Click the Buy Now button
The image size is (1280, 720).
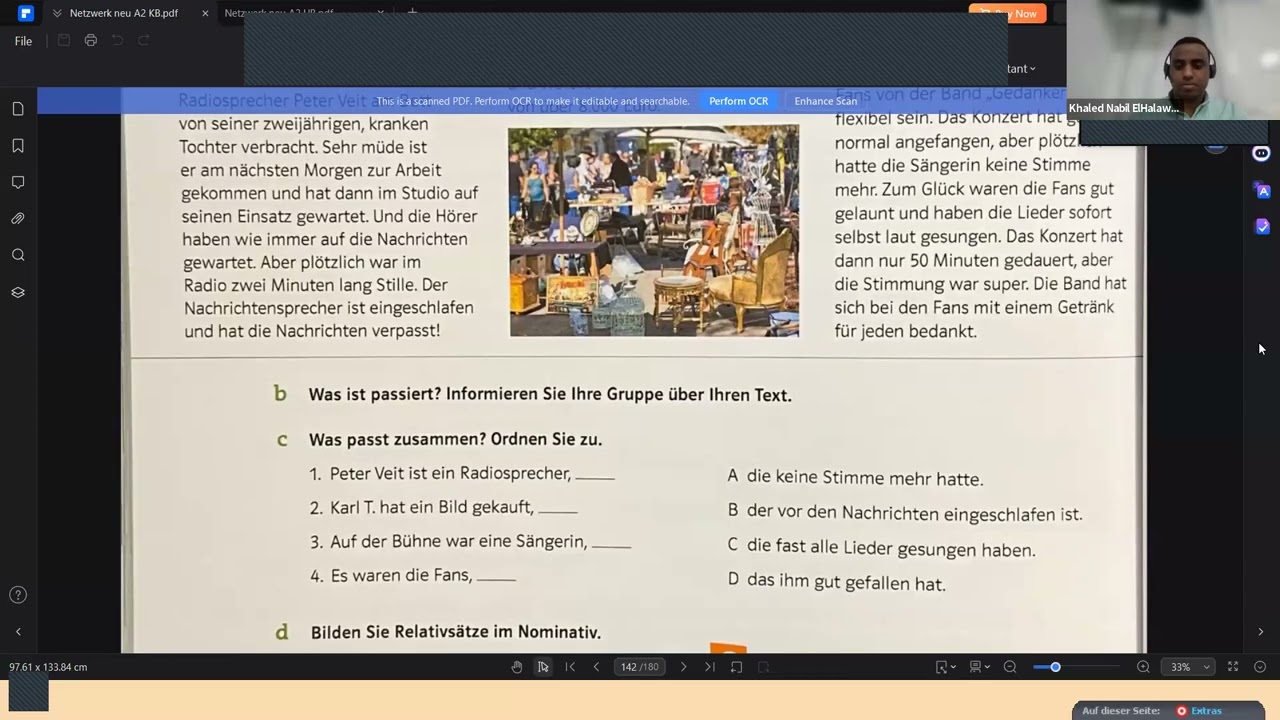coord(1007,13)
